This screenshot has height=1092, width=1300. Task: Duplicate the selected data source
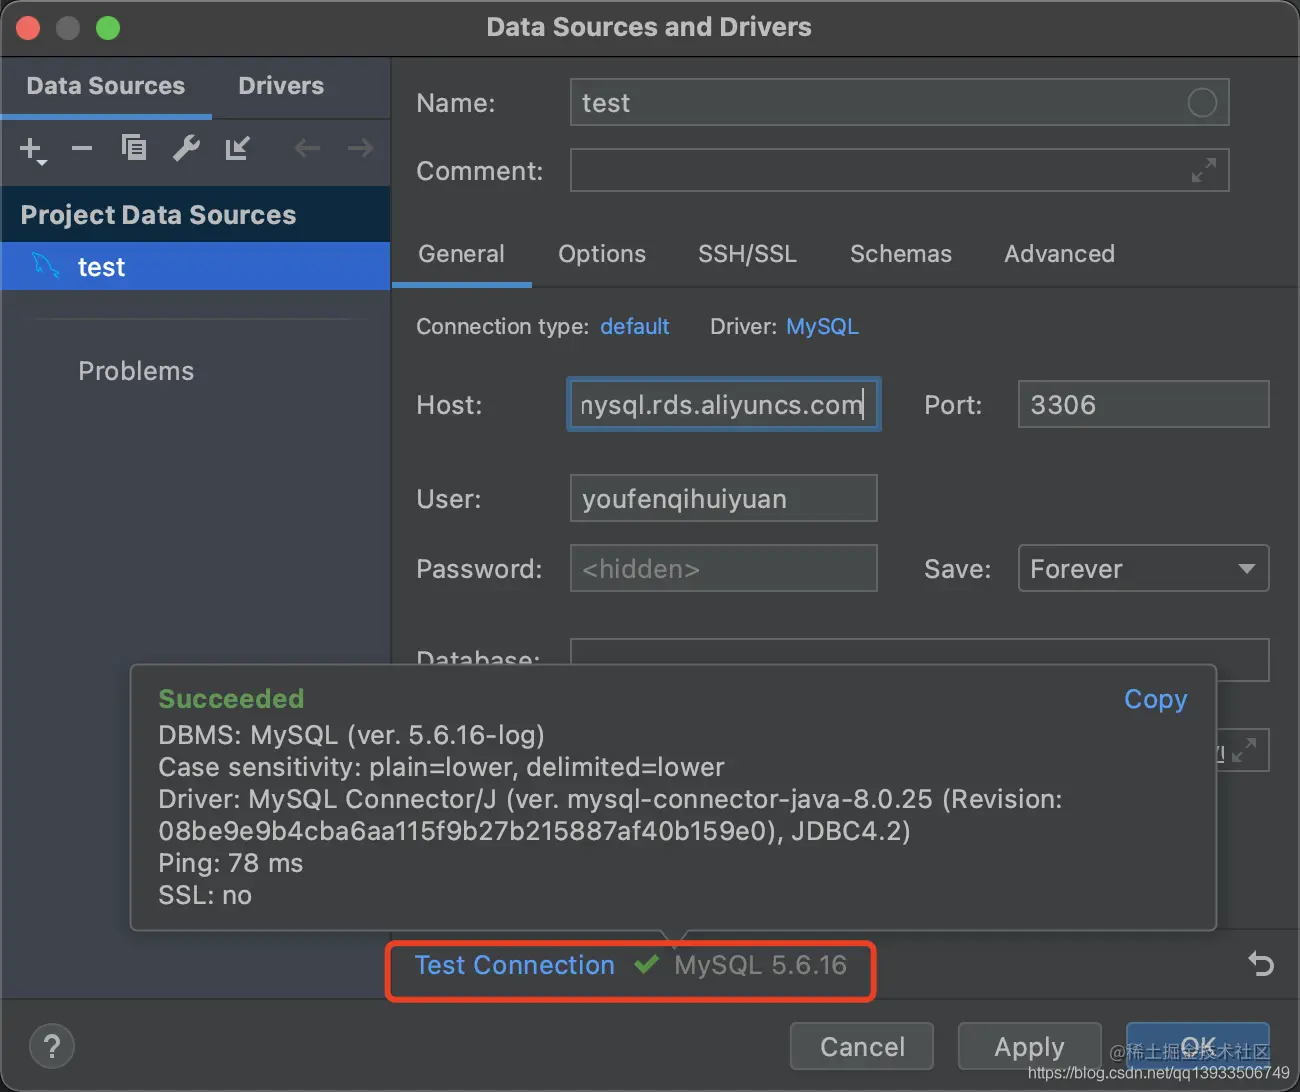[134, 148]
